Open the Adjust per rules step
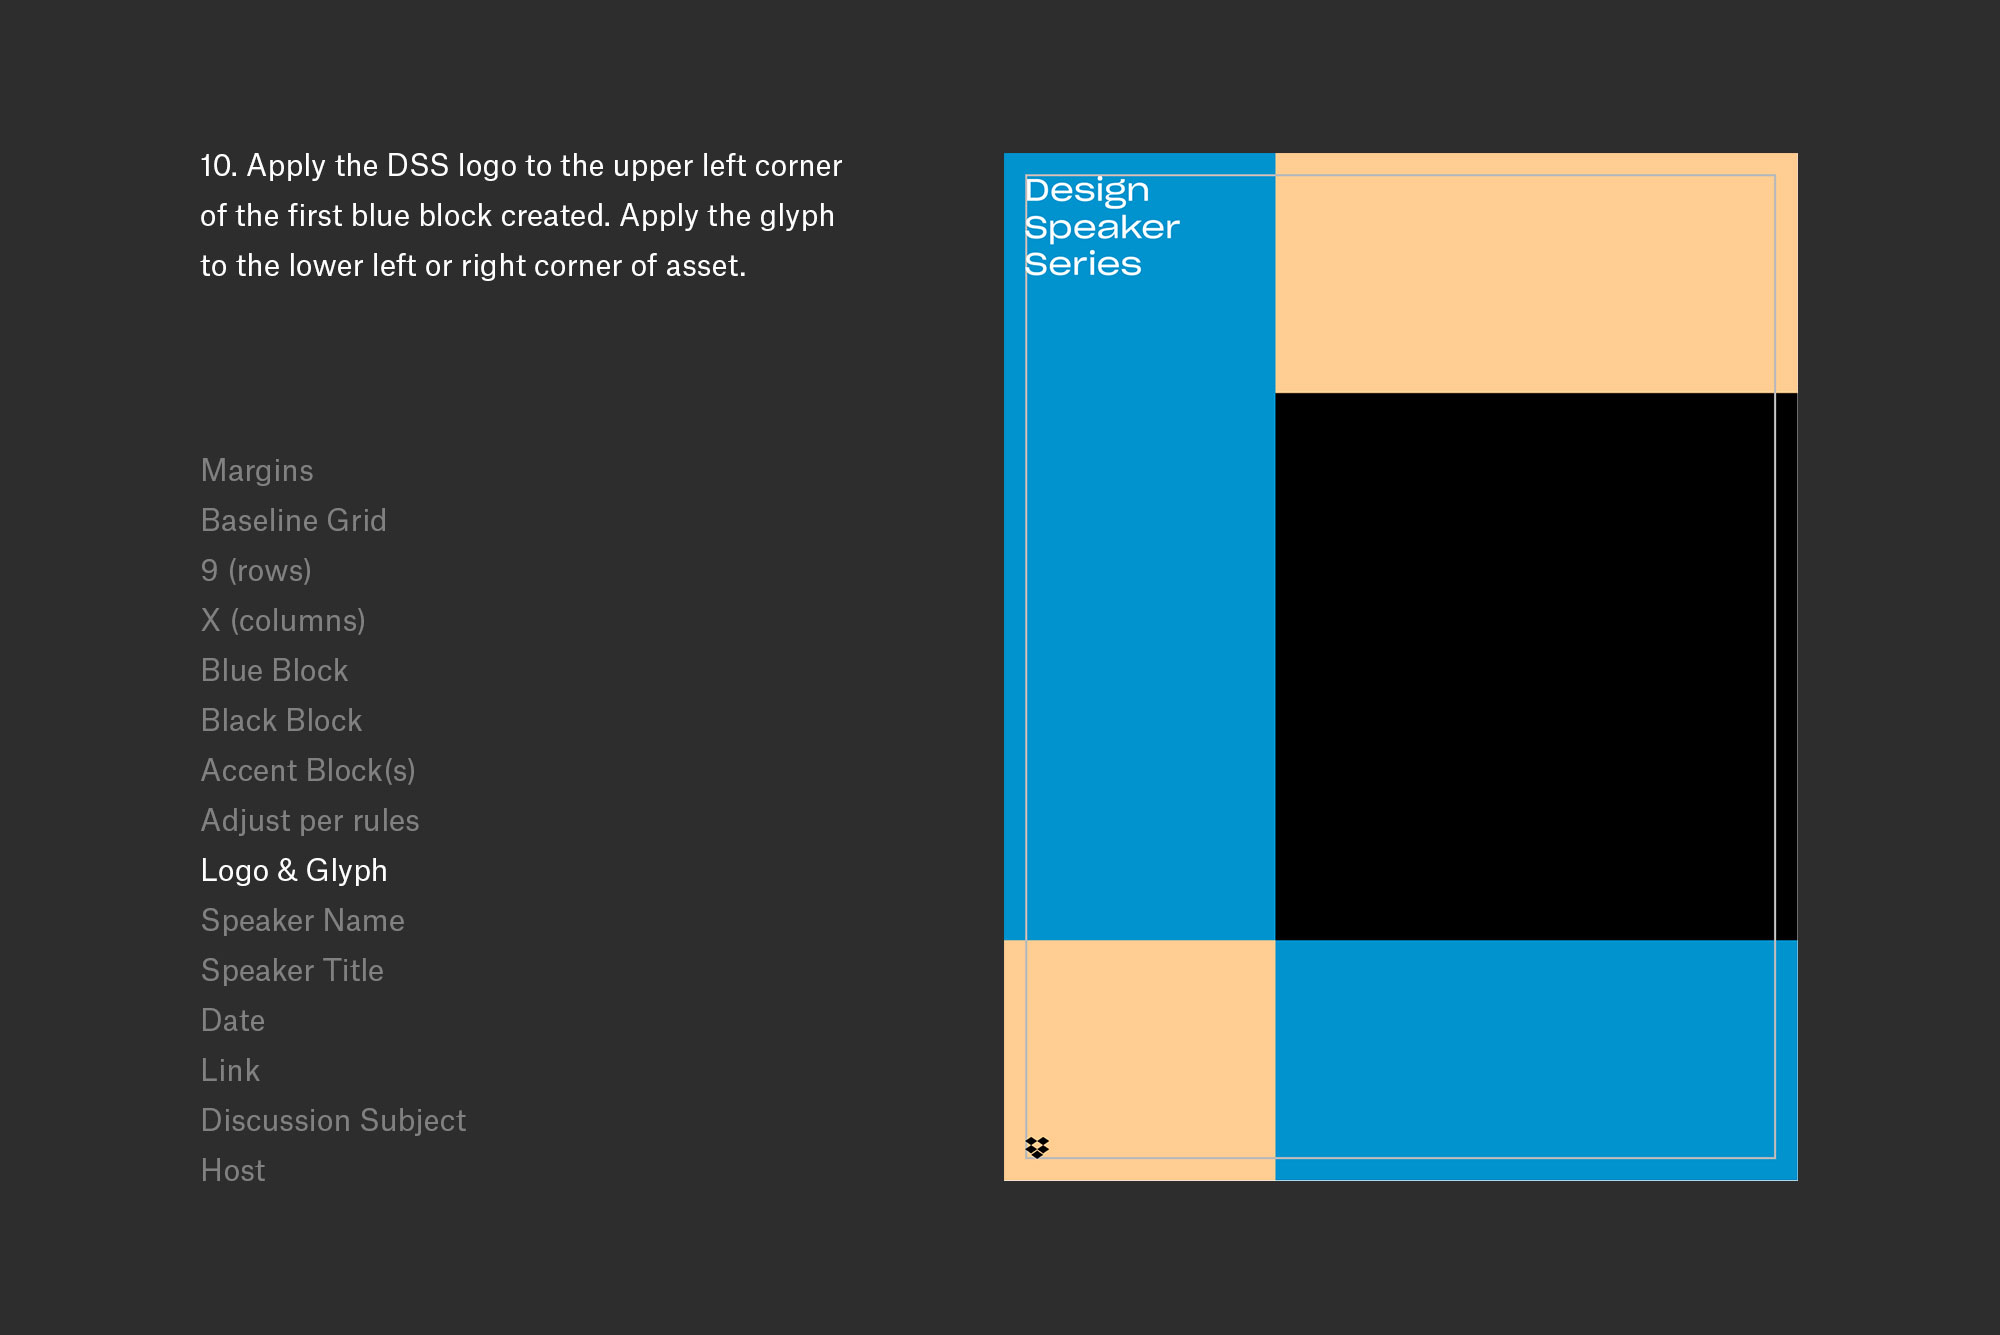 click(310, 820)
